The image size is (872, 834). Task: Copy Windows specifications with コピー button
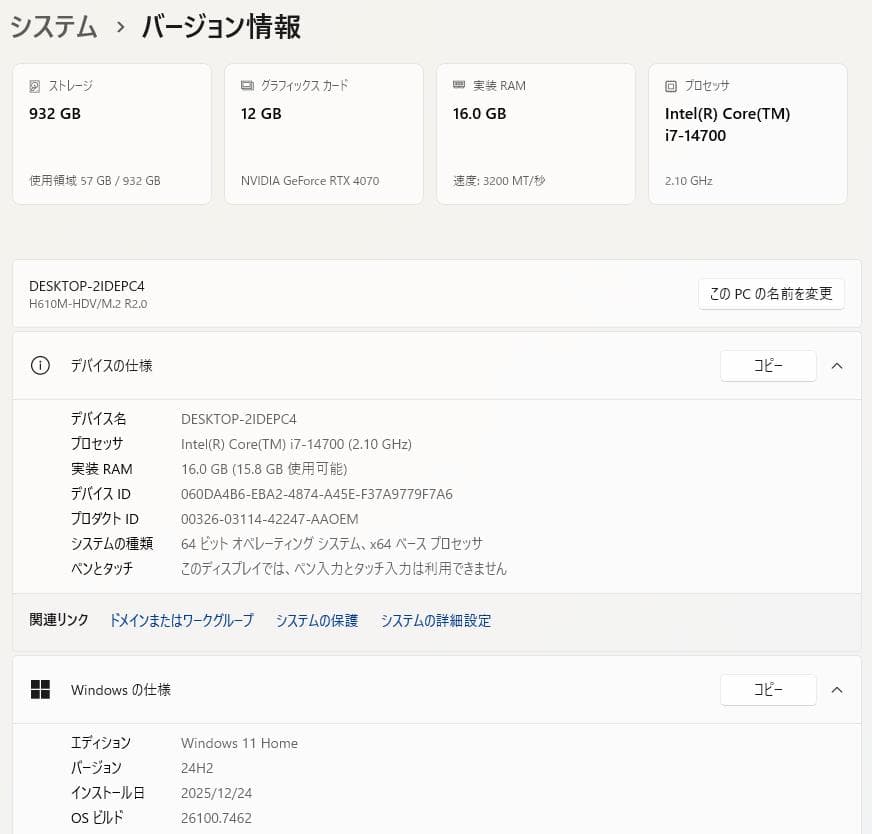(x=769, y=690)
